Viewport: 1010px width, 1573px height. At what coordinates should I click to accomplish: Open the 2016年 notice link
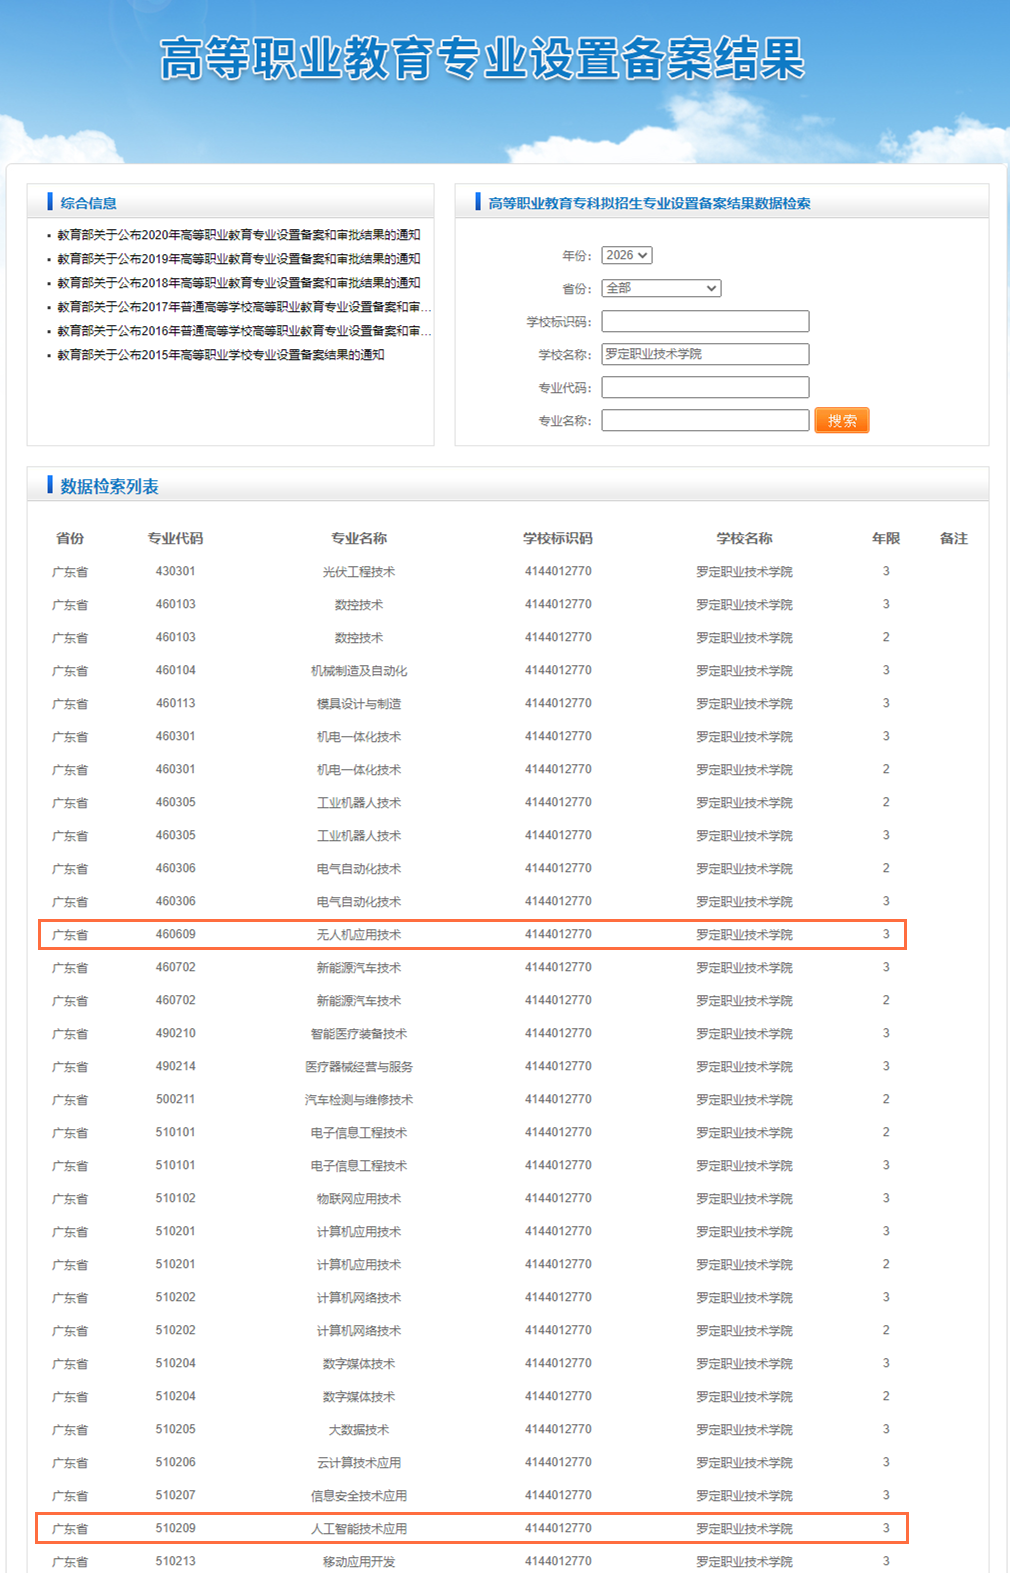[x=243, y=331]
